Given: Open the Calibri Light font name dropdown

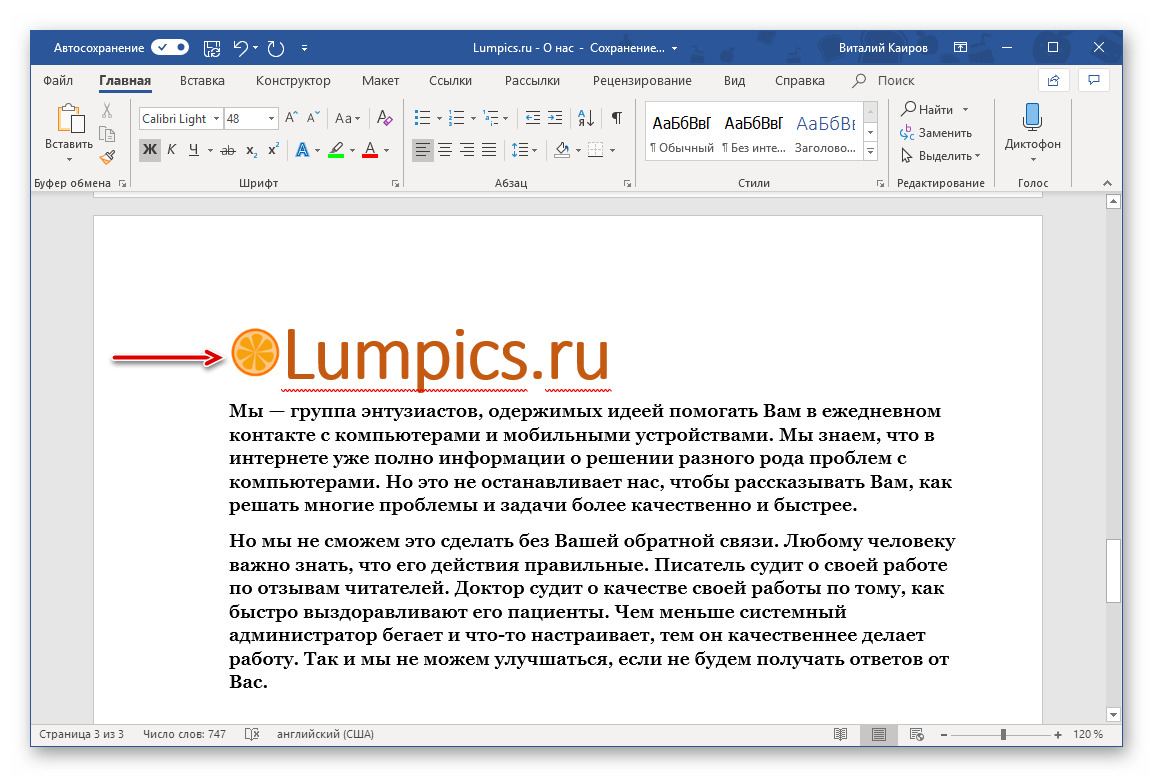Looking at the screenshot, I should click(x=215, y=118).
